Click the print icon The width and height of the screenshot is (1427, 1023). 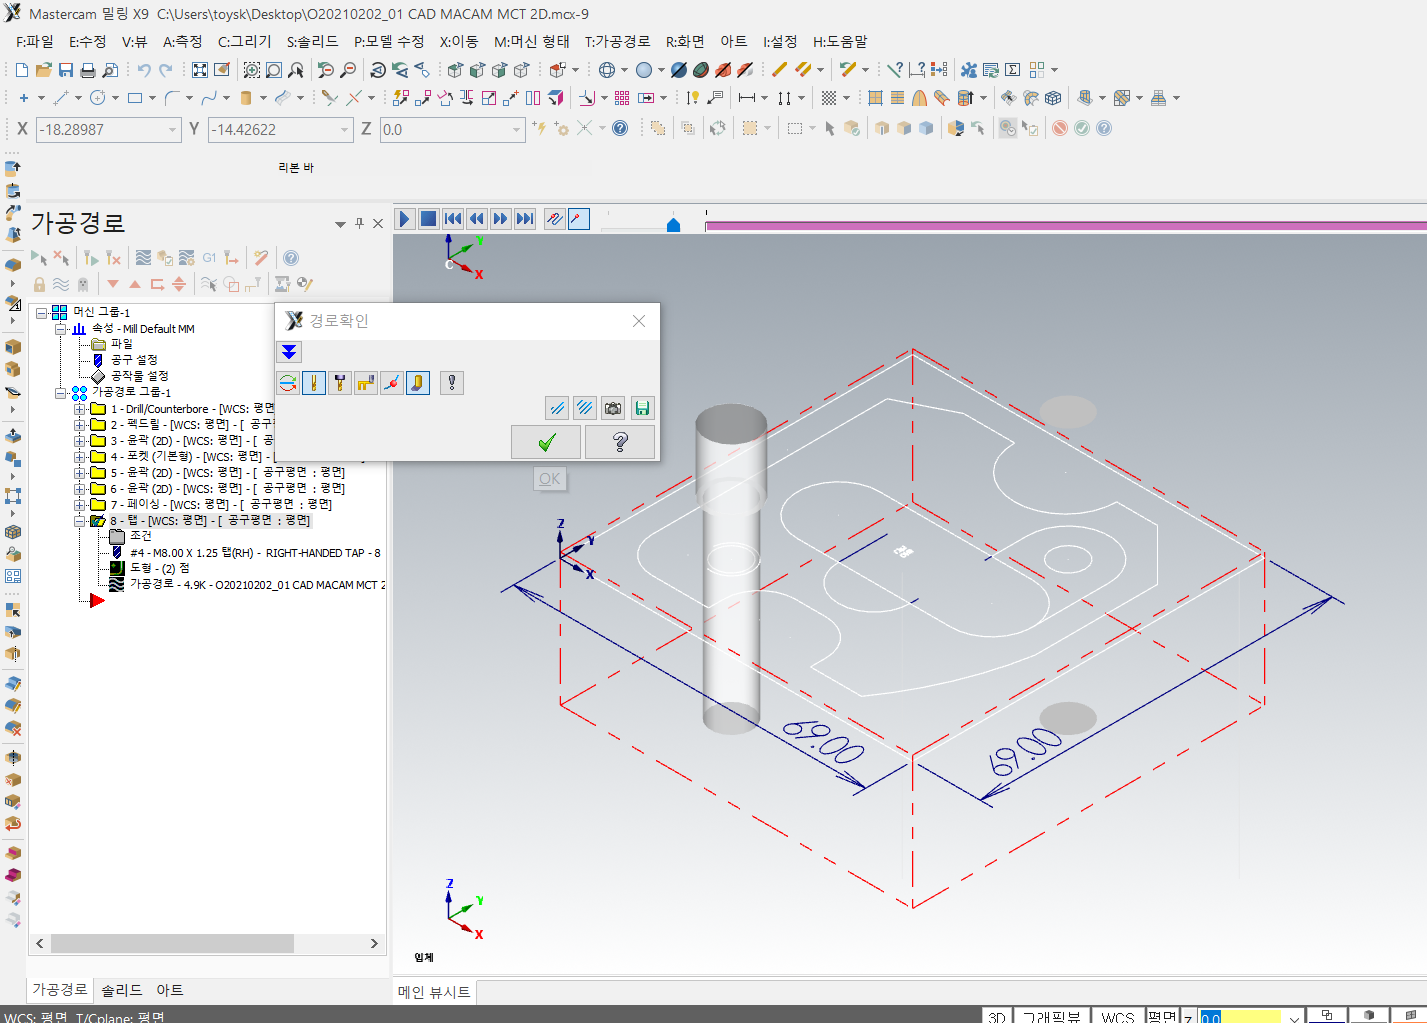(x=88, y=70)
